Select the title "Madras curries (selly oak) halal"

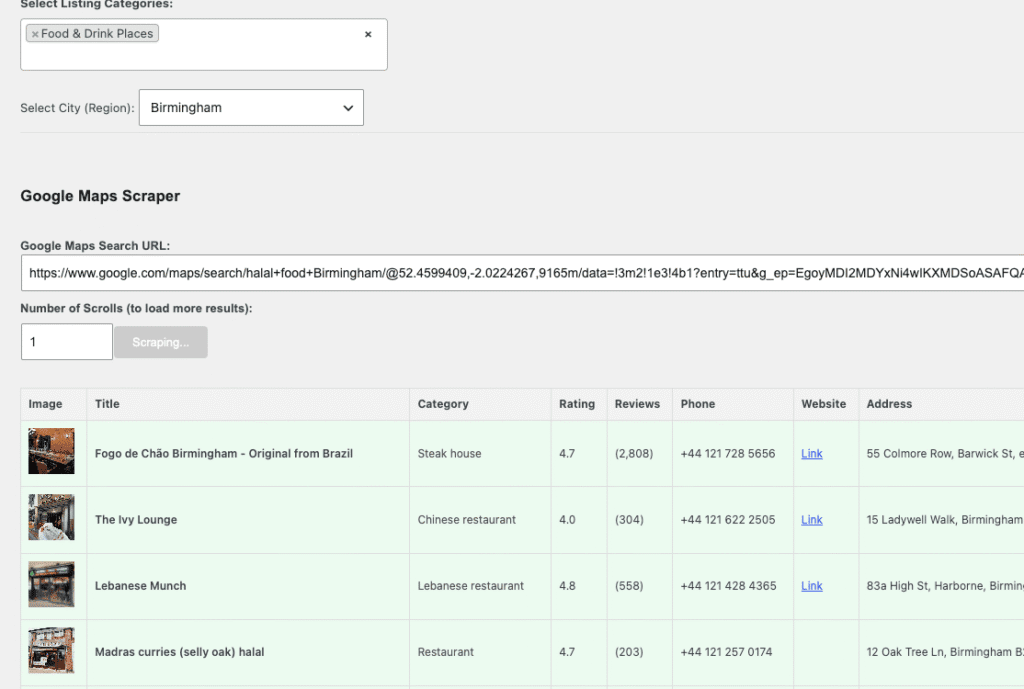(180, 652)
